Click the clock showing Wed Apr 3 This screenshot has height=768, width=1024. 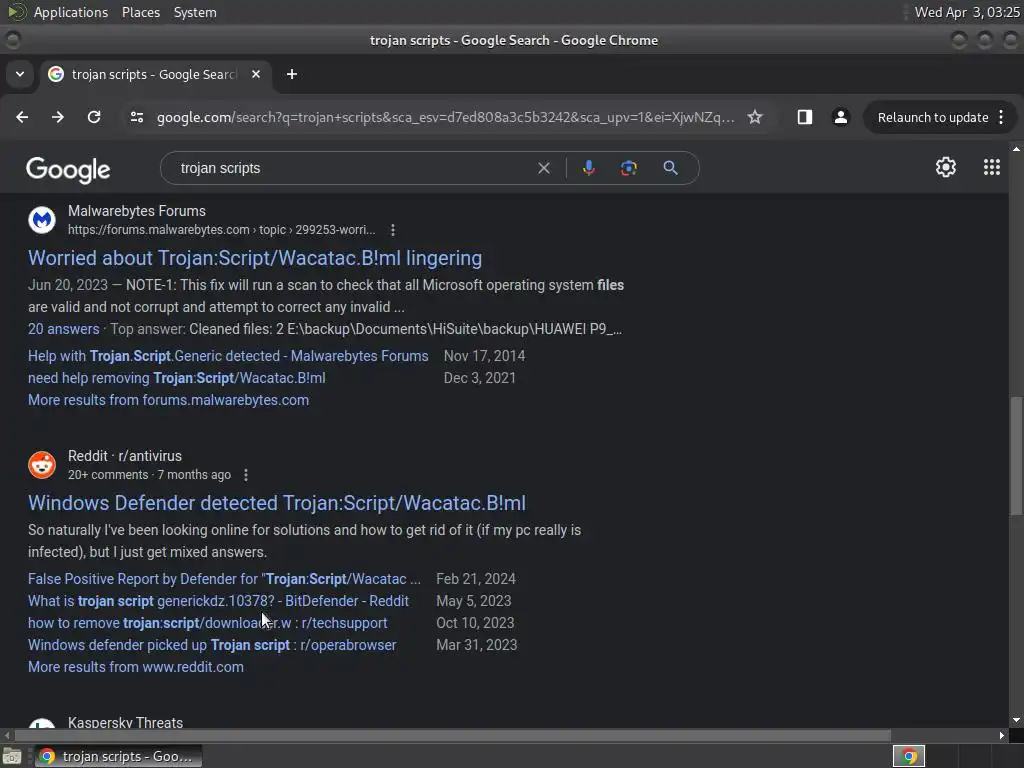967,12
